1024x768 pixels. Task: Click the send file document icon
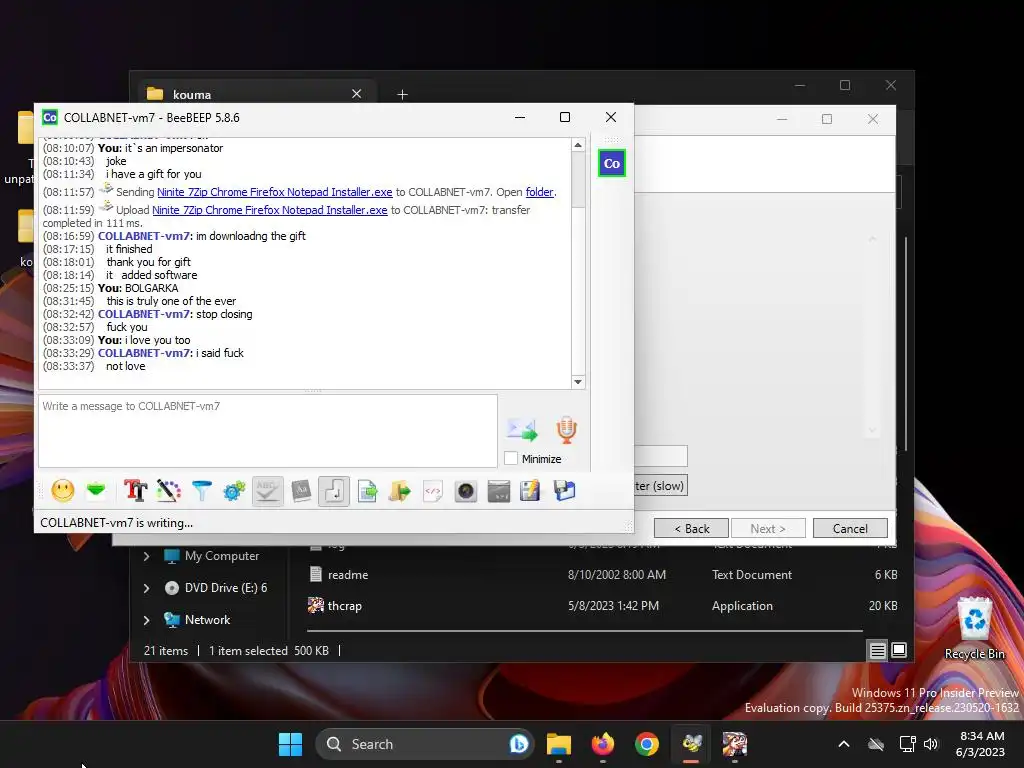[x=368, y=490]
